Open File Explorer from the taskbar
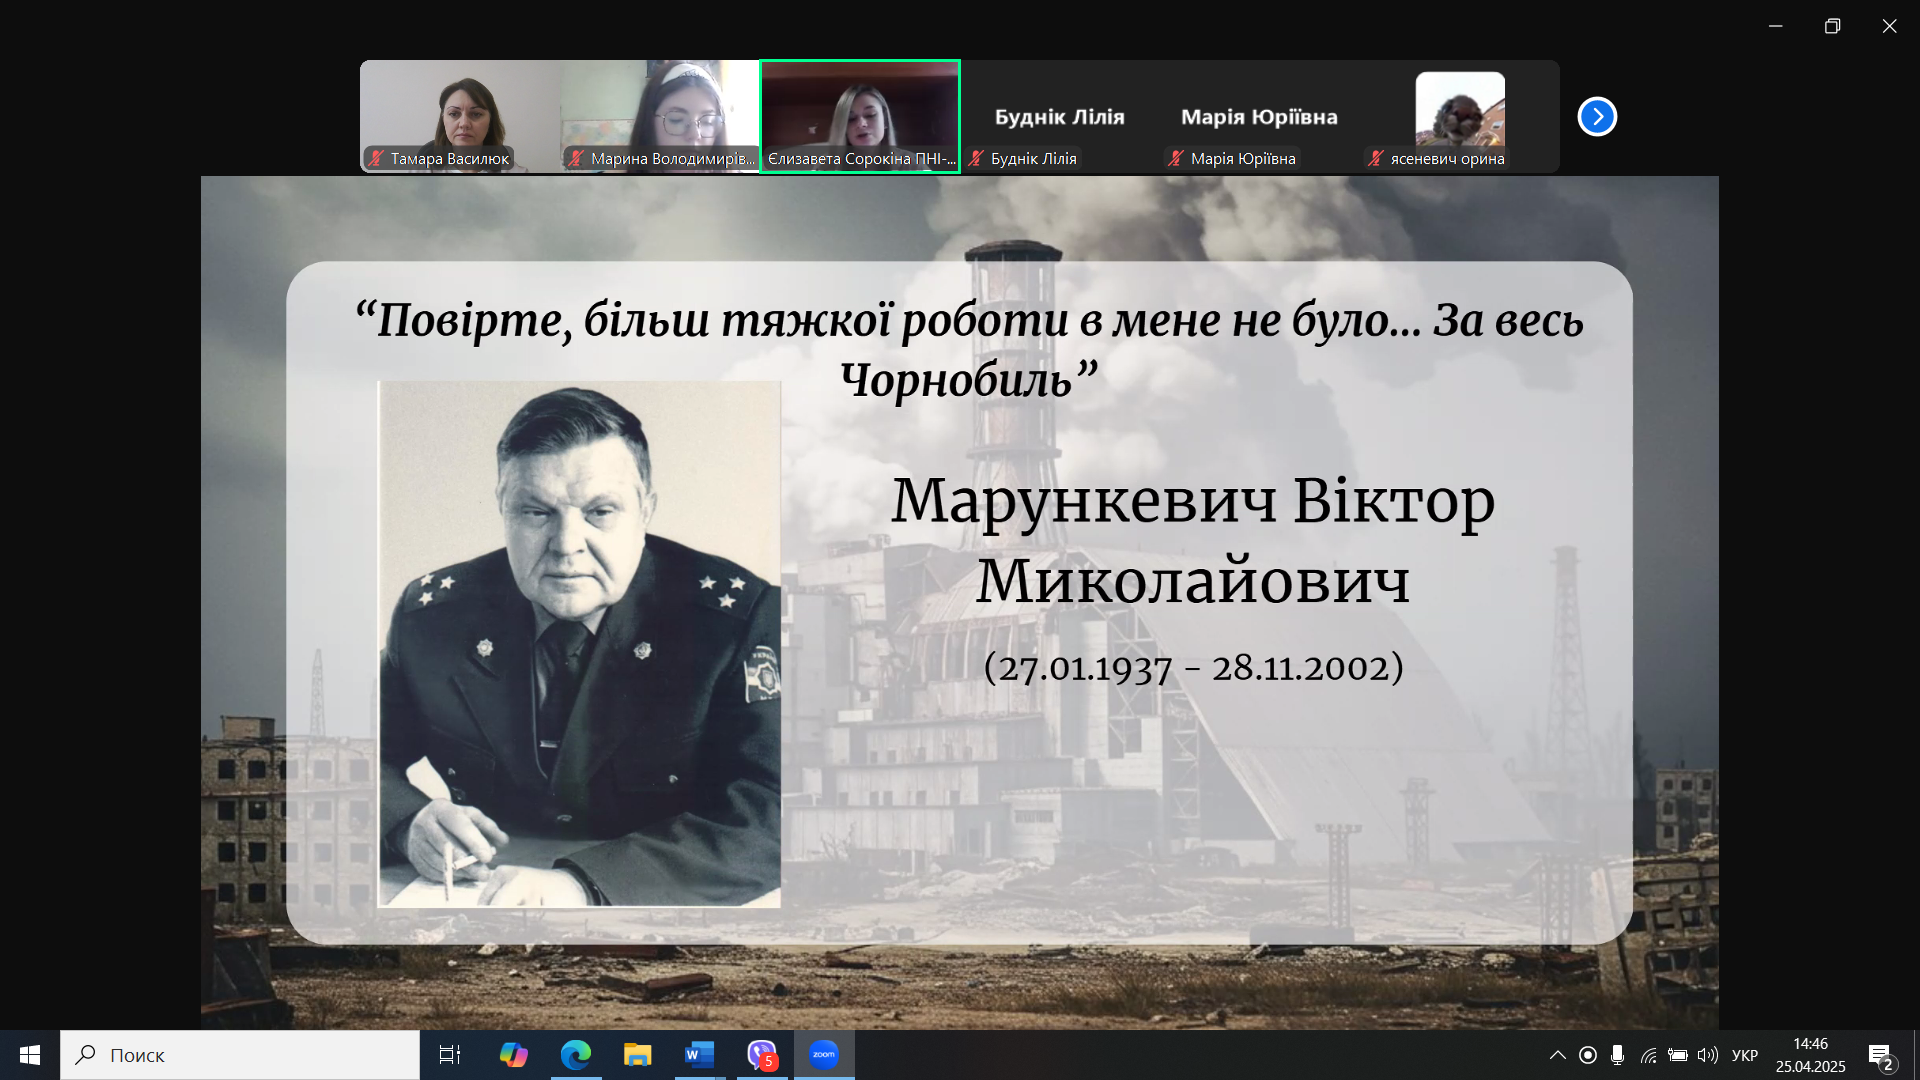Image resolution: width=1920 pixels, height=1080 pixels. [x=637, y=1055]
